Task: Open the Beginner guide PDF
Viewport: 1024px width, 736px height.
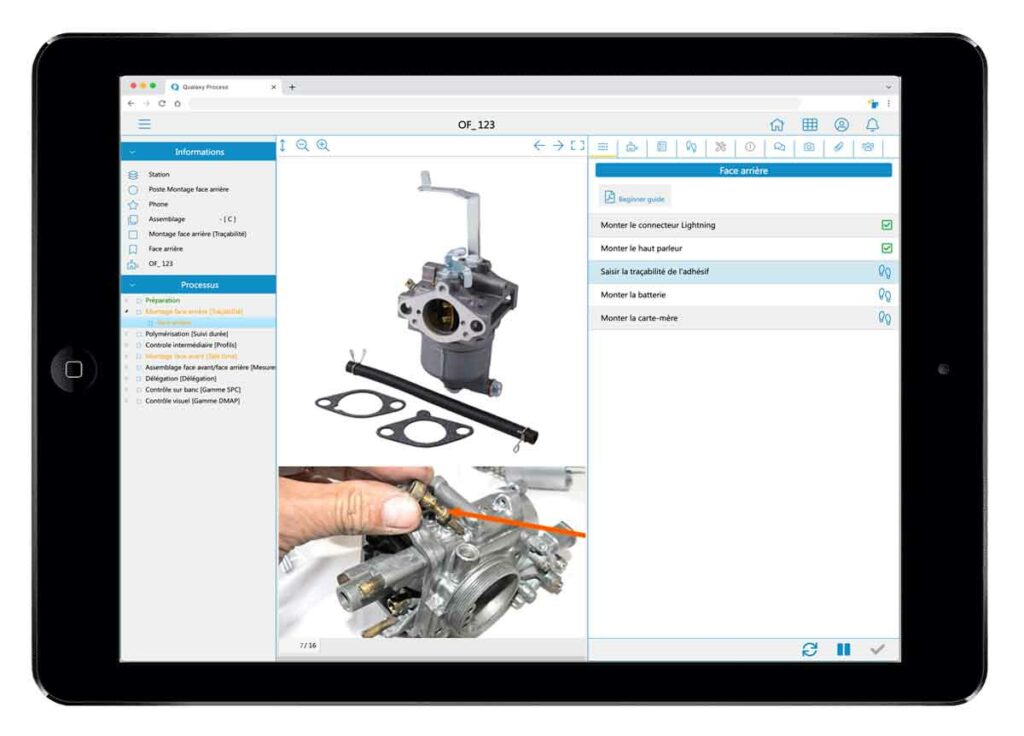Action: [x=634, y=197]
